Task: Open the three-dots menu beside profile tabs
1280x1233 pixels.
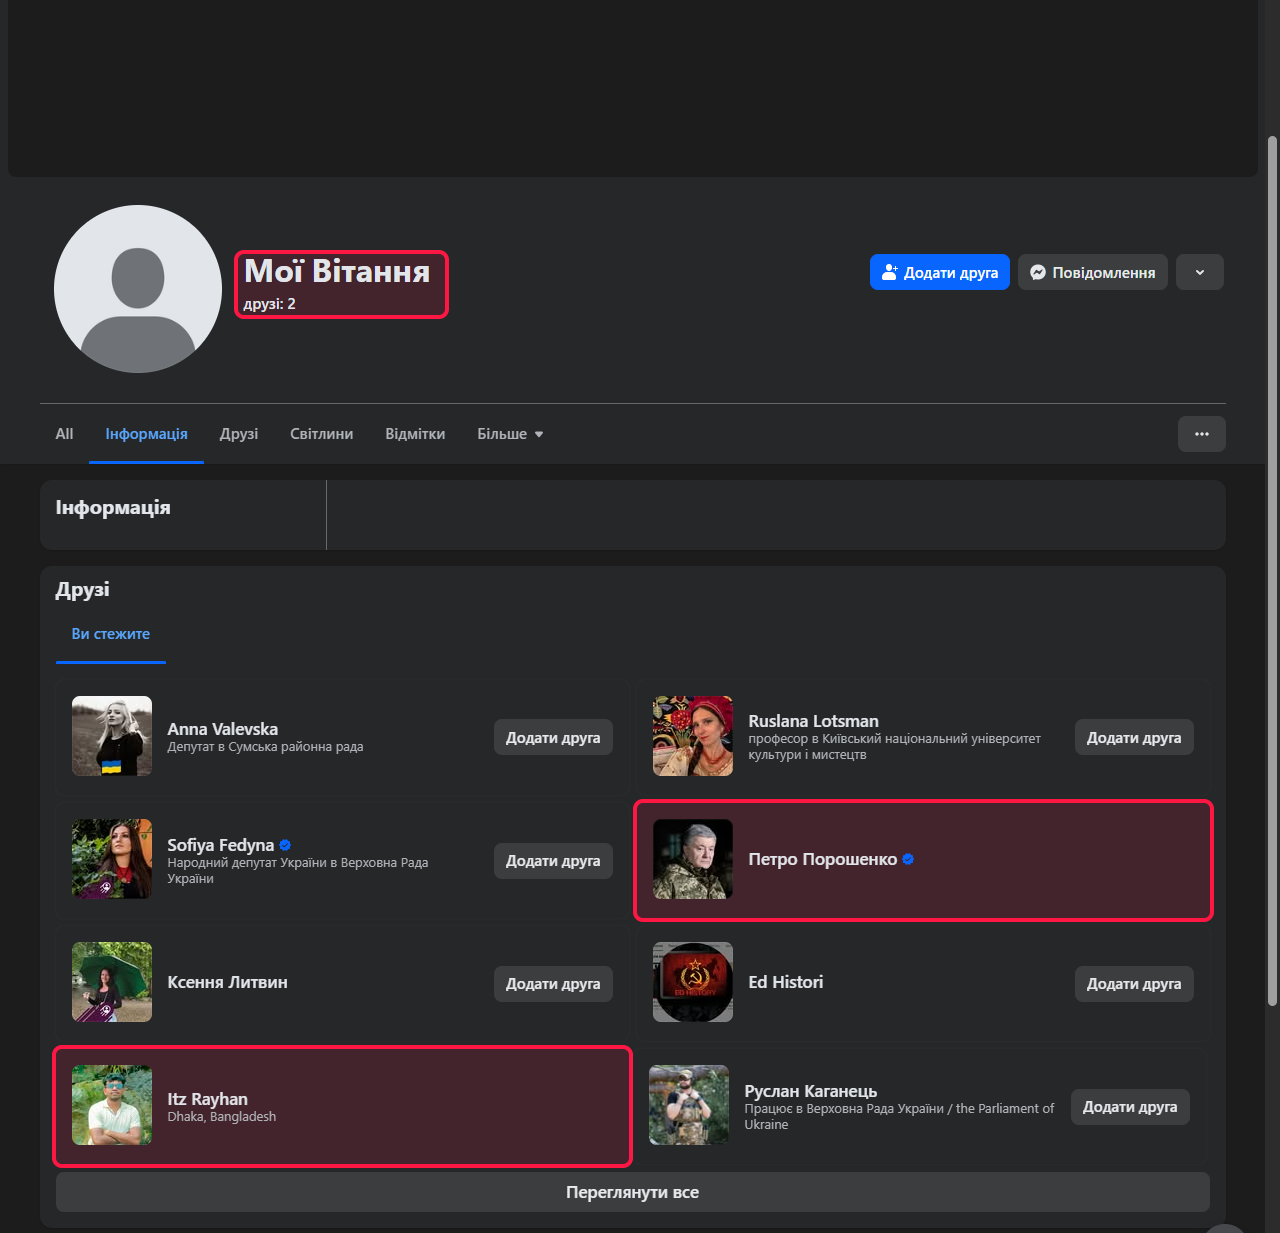Action: coord(1201,434)
